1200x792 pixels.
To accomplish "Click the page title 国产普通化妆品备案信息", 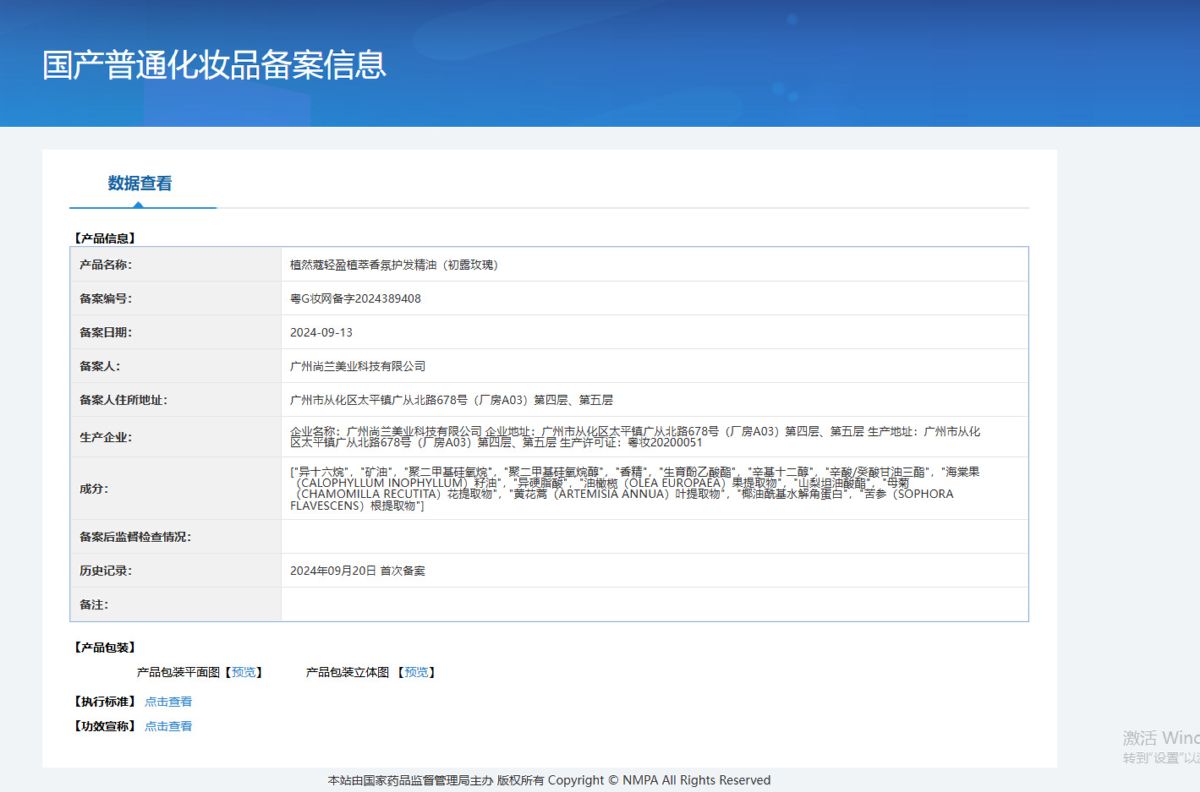I will click(x=214, y=64).
